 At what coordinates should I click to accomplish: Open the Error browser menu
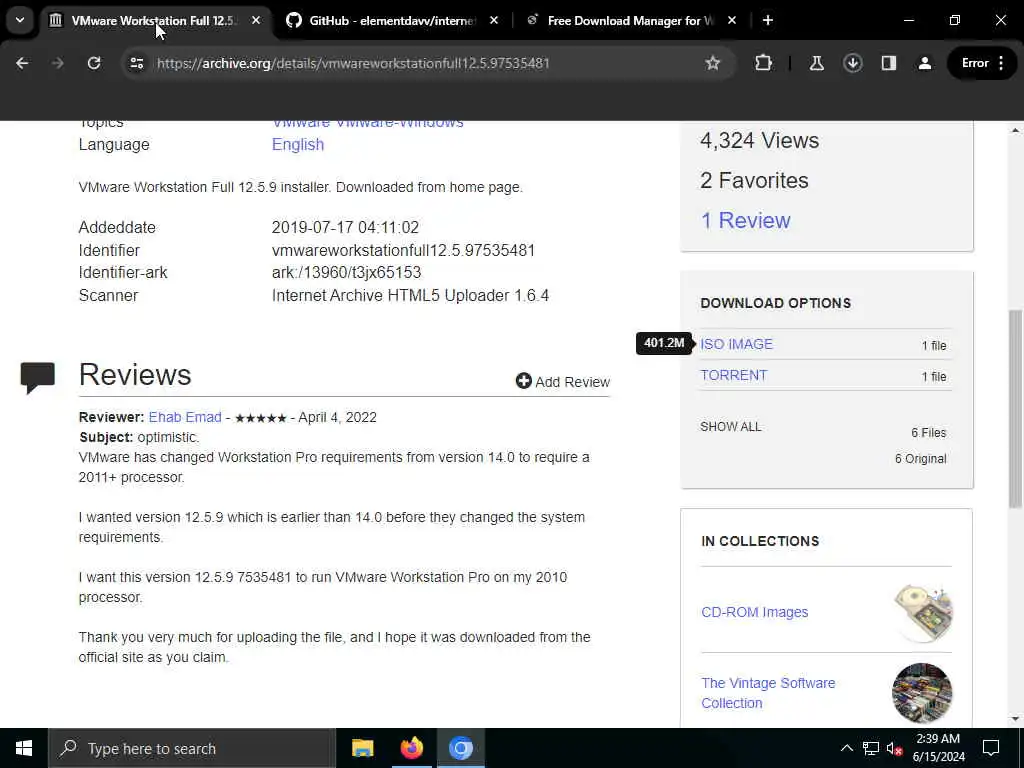pos(983,63)
